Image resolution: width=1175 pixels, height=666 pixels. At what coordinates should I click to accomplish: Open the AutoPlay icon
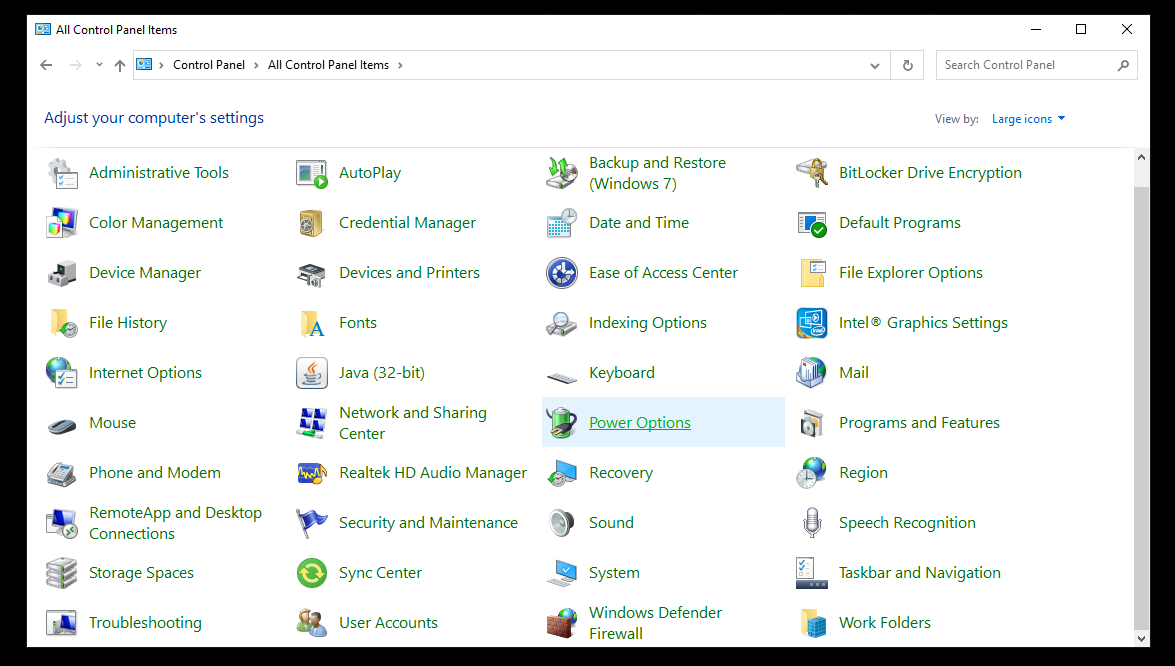pyautogui.click(x=312, y=173)
